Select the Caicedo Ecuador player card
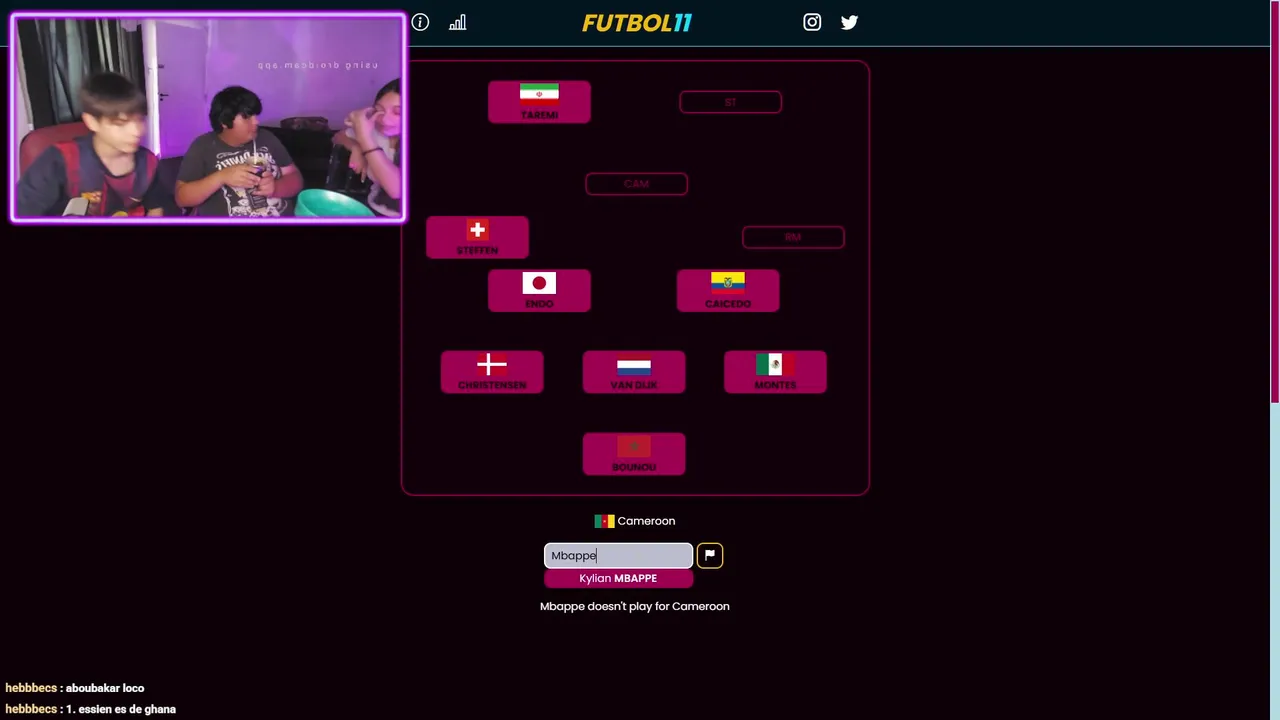Screen dimensions: 1280x720 click(728, 290)
